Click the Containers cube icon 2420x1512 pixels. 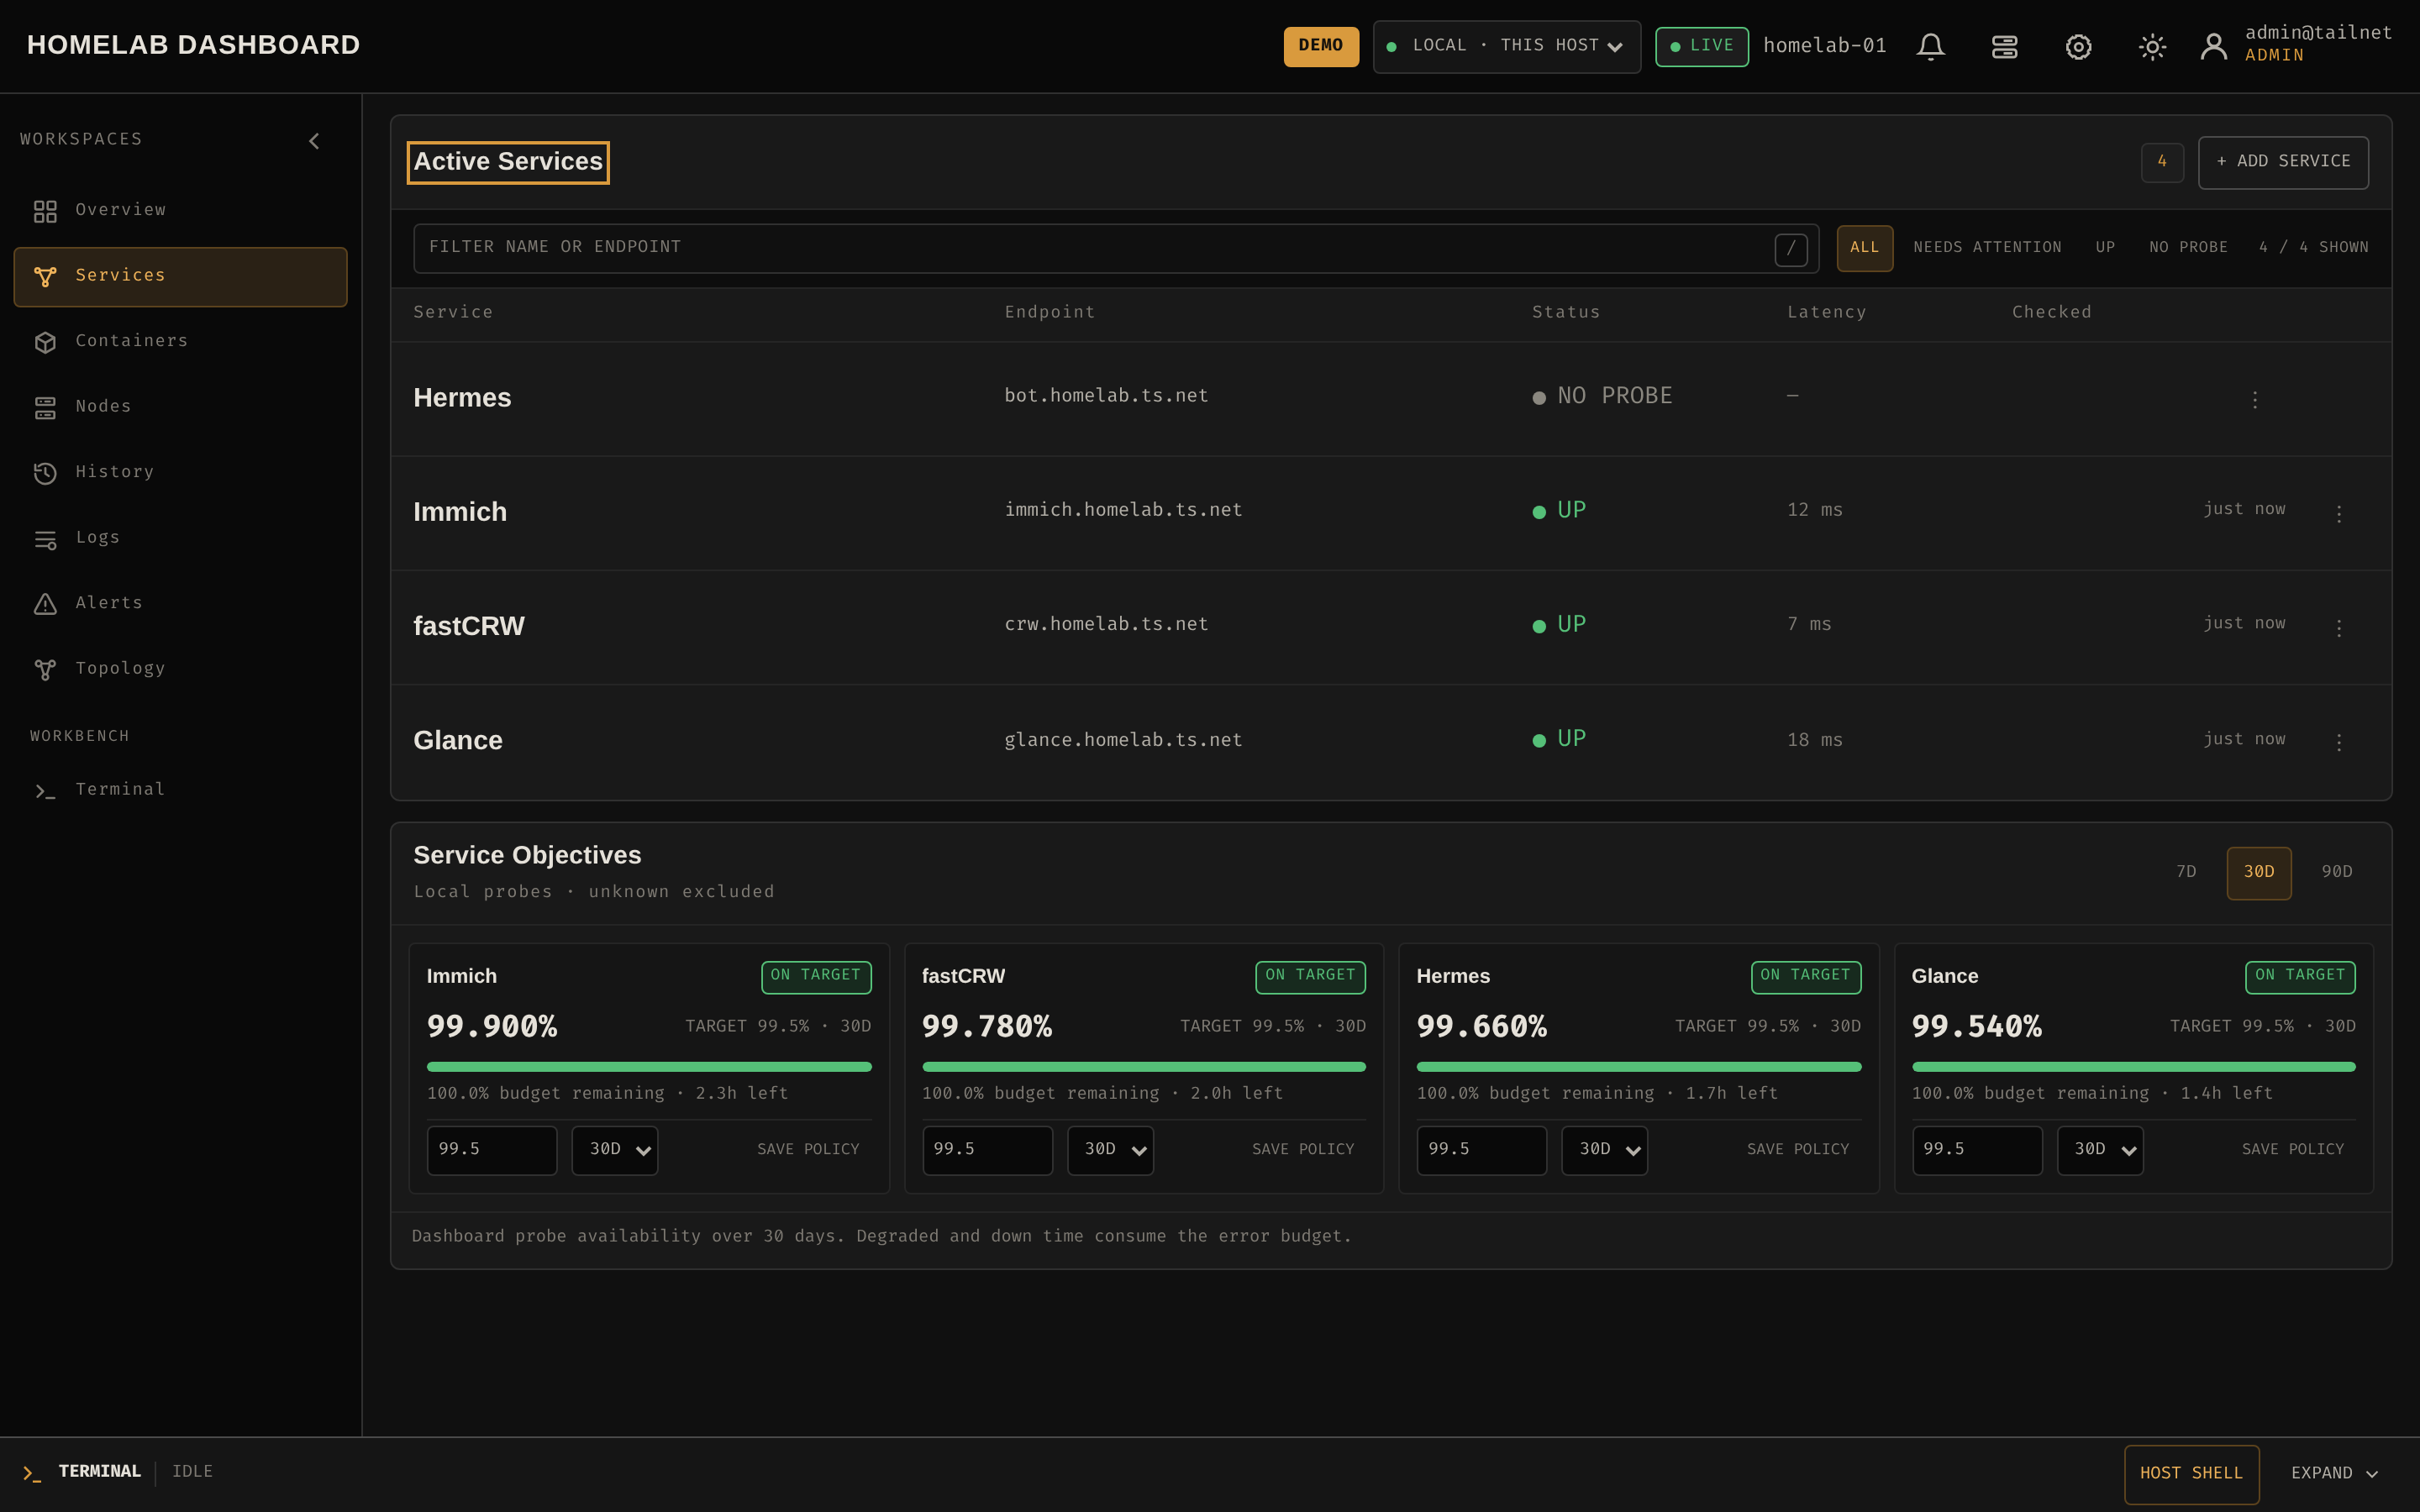point(45,342)
